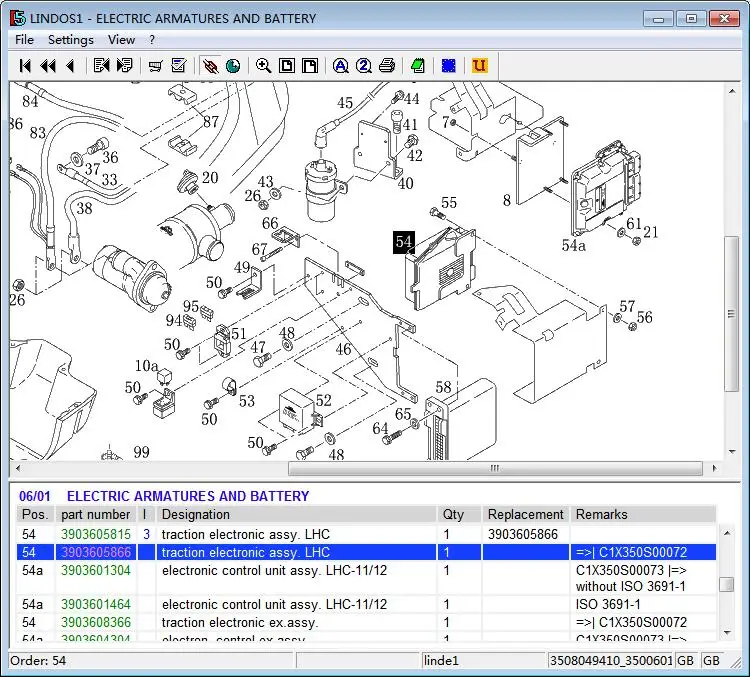Click callout 58 in the diagram
Image resolution: width=750 pixels, height=677 pixels.
pos(443,387)
